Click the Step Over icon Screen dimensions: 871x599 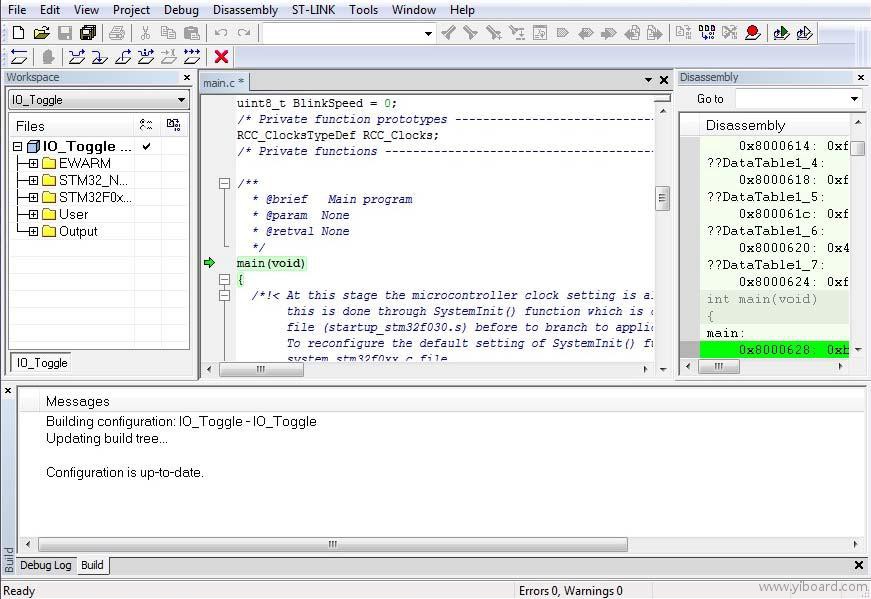77,57
